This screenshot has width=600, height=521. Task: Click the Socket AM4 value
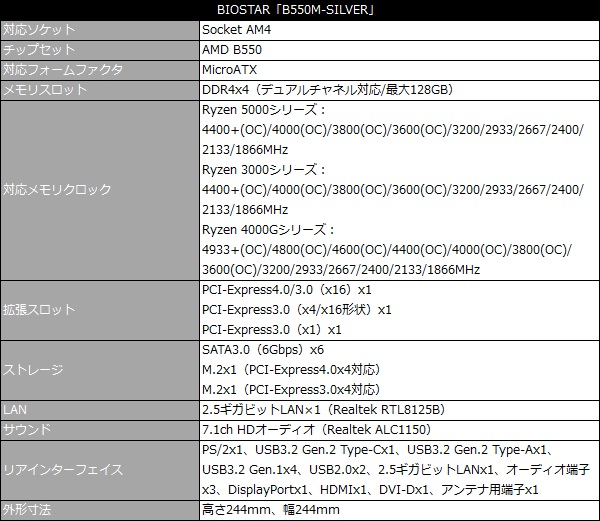236,30
